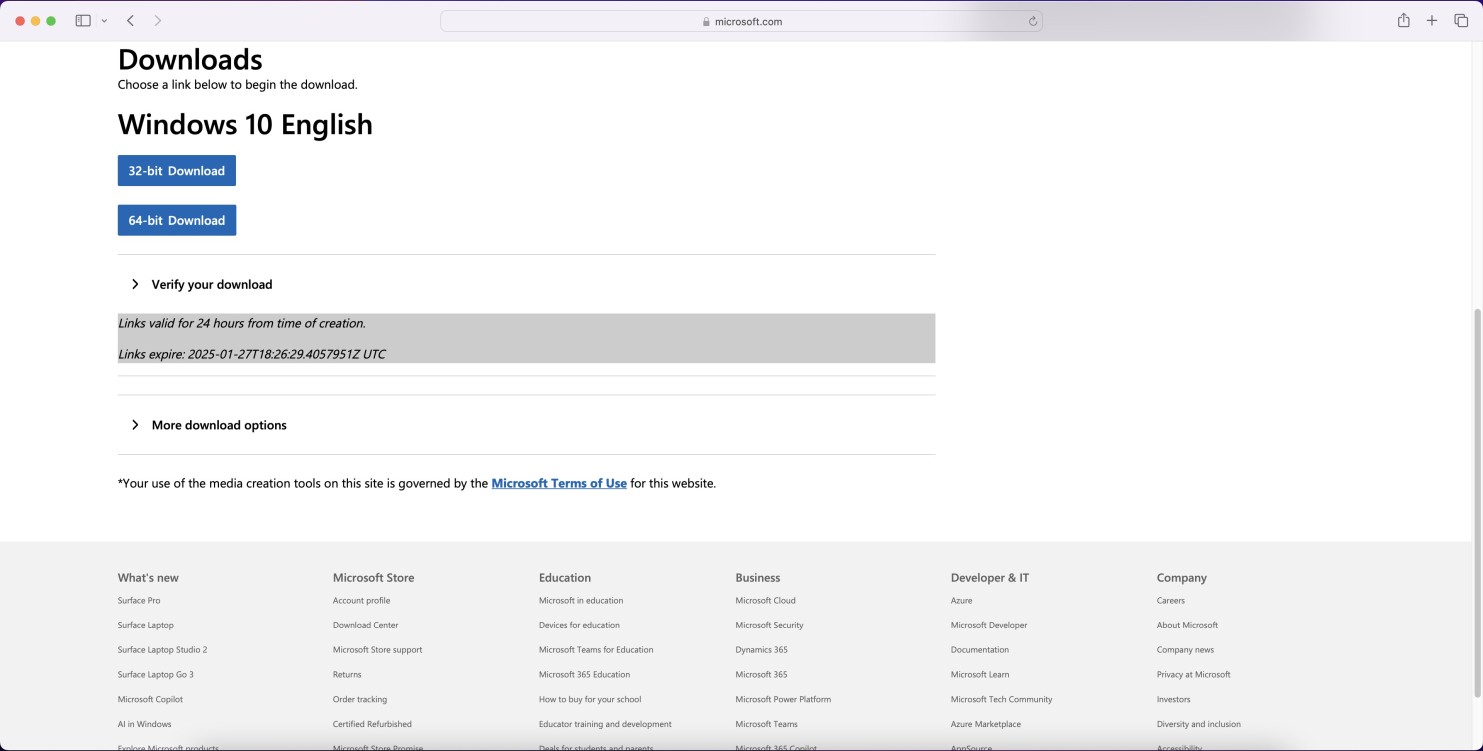Image resolution: width=1483 pixels, height=751 pixels.
Task: Click Safari sidebar toggle icon
Action: coord(83,21)
